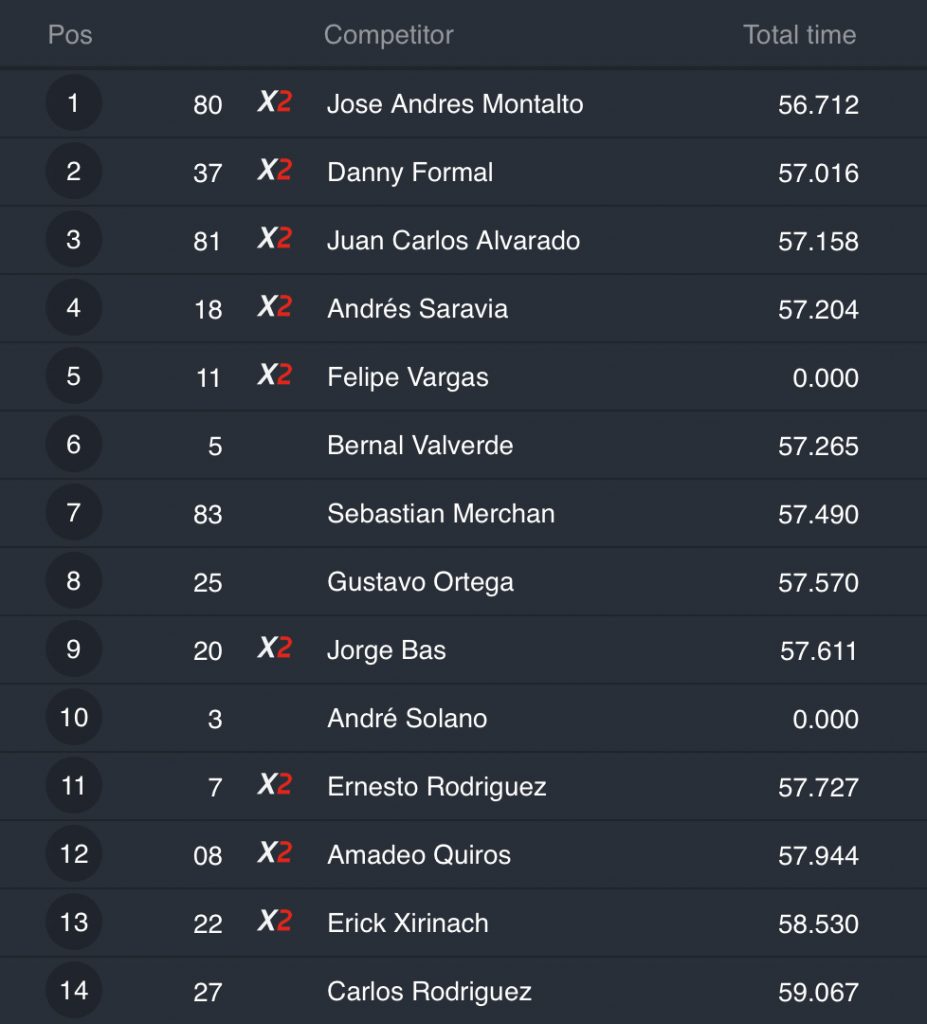Click the X2 badge for Ernesto Rodriguez
This screenshot has width=927, height=1024.
[274, 785]
